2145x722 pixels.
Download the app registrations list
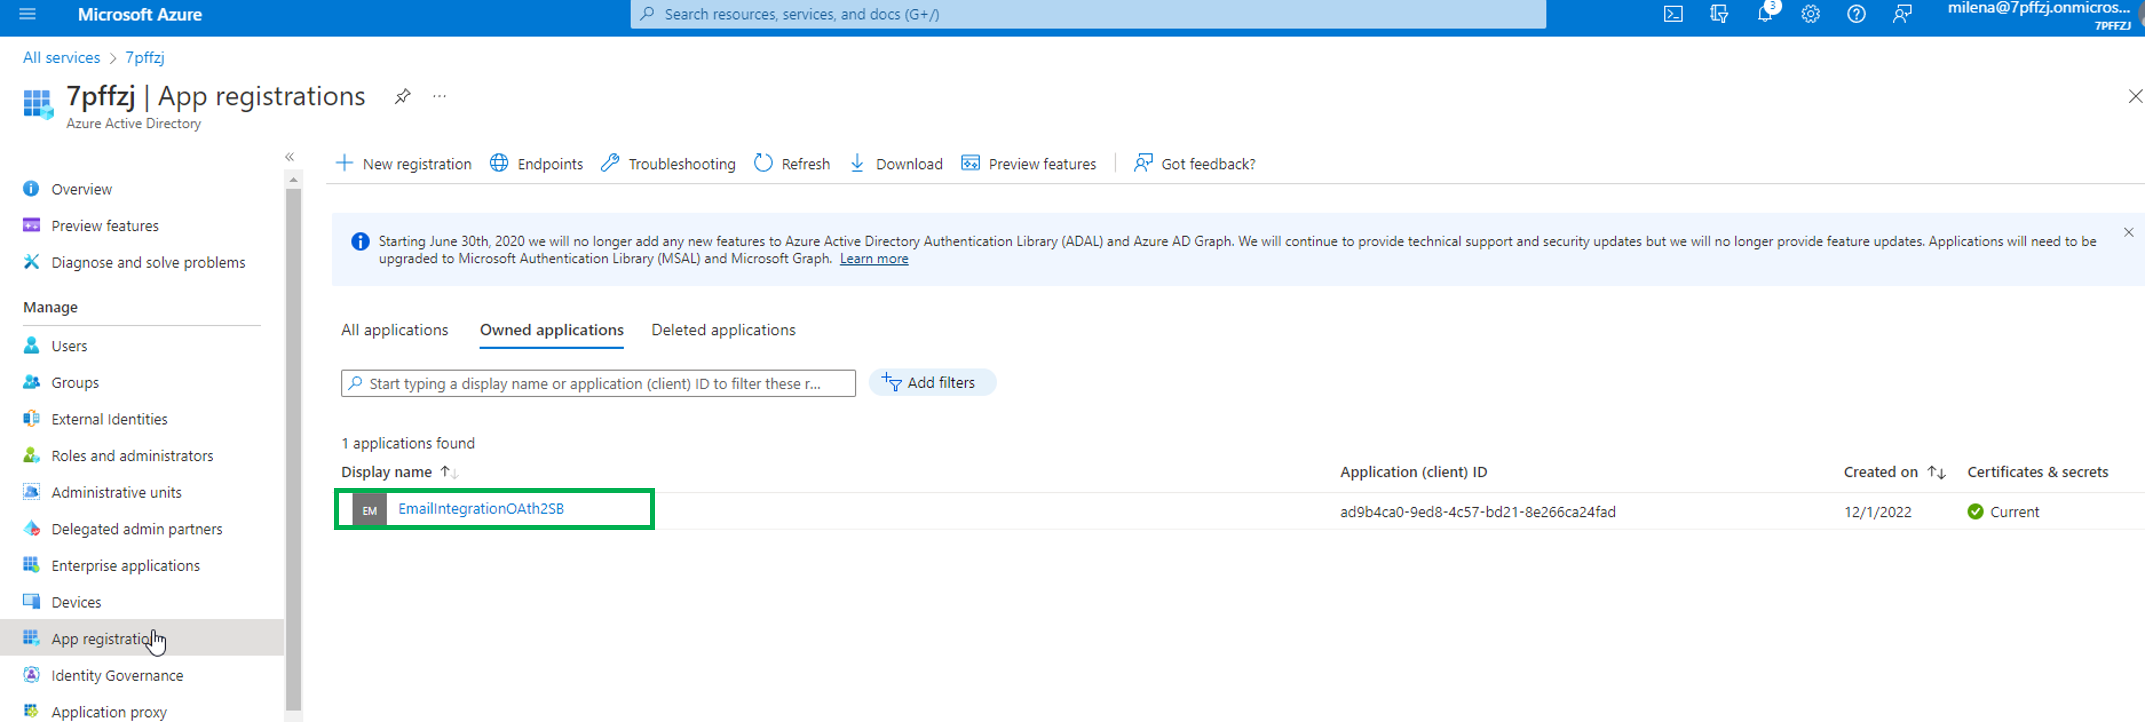[x=896, y=163]
